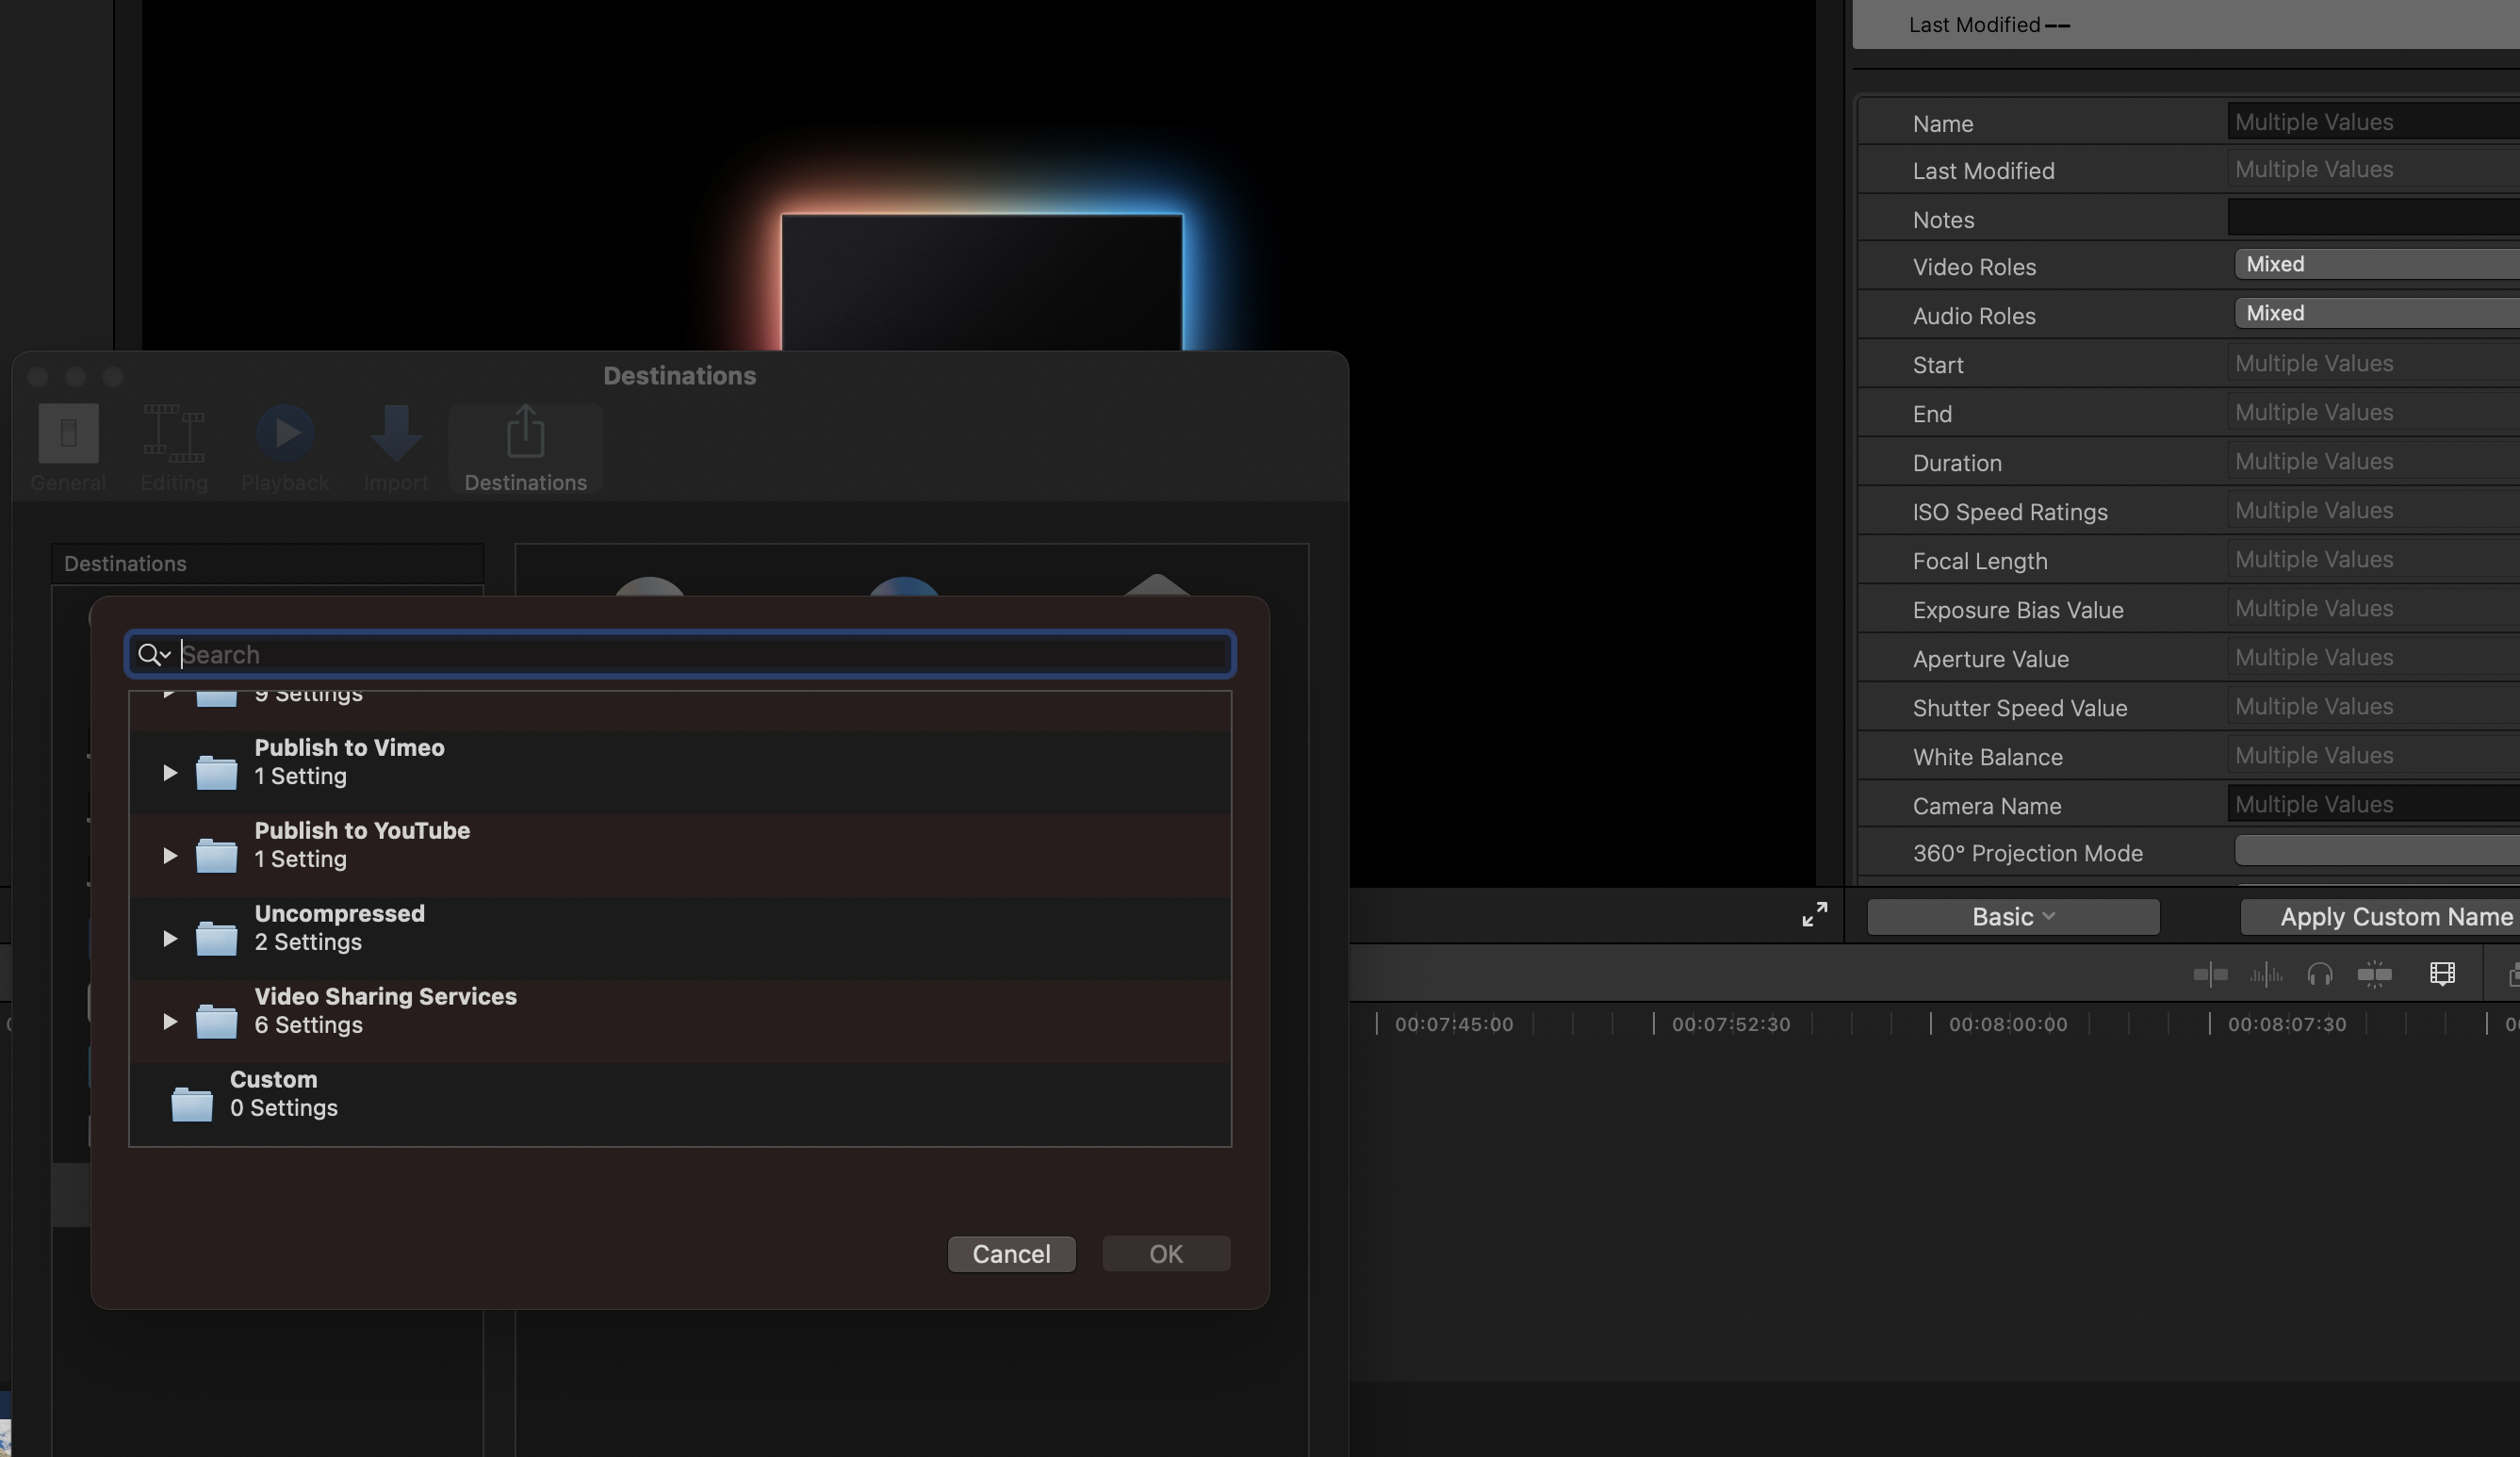This screenshot has width=2520, height=1457.
Task: Expand the Publish to YouTube folder
Action: tap(170, 856)
